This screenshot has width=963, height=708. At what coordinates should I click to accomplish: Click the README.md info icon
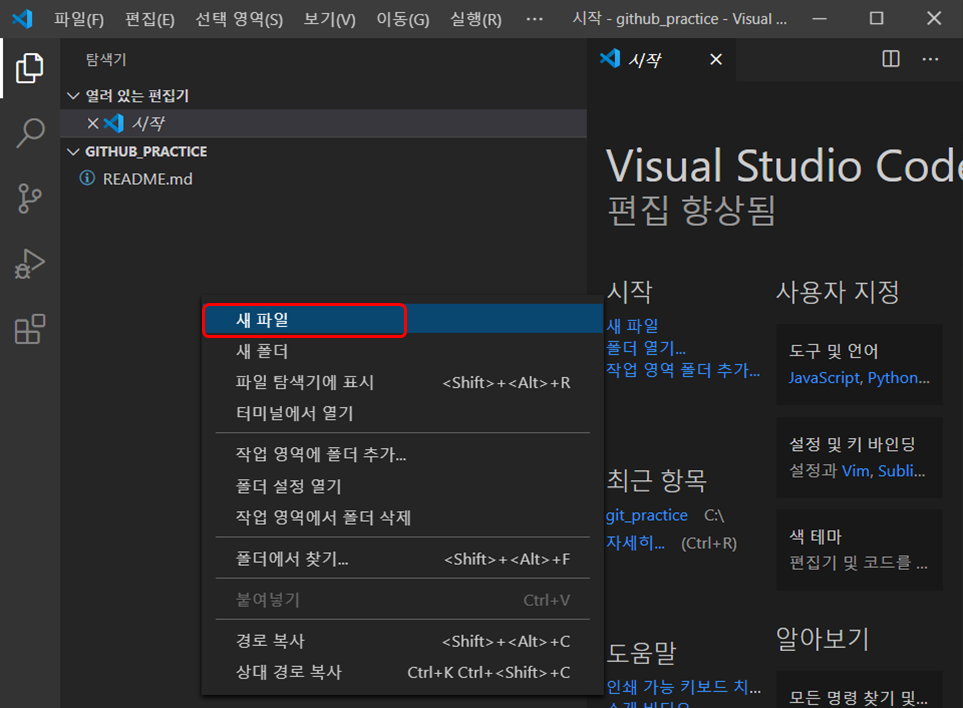tap(87, 178)
